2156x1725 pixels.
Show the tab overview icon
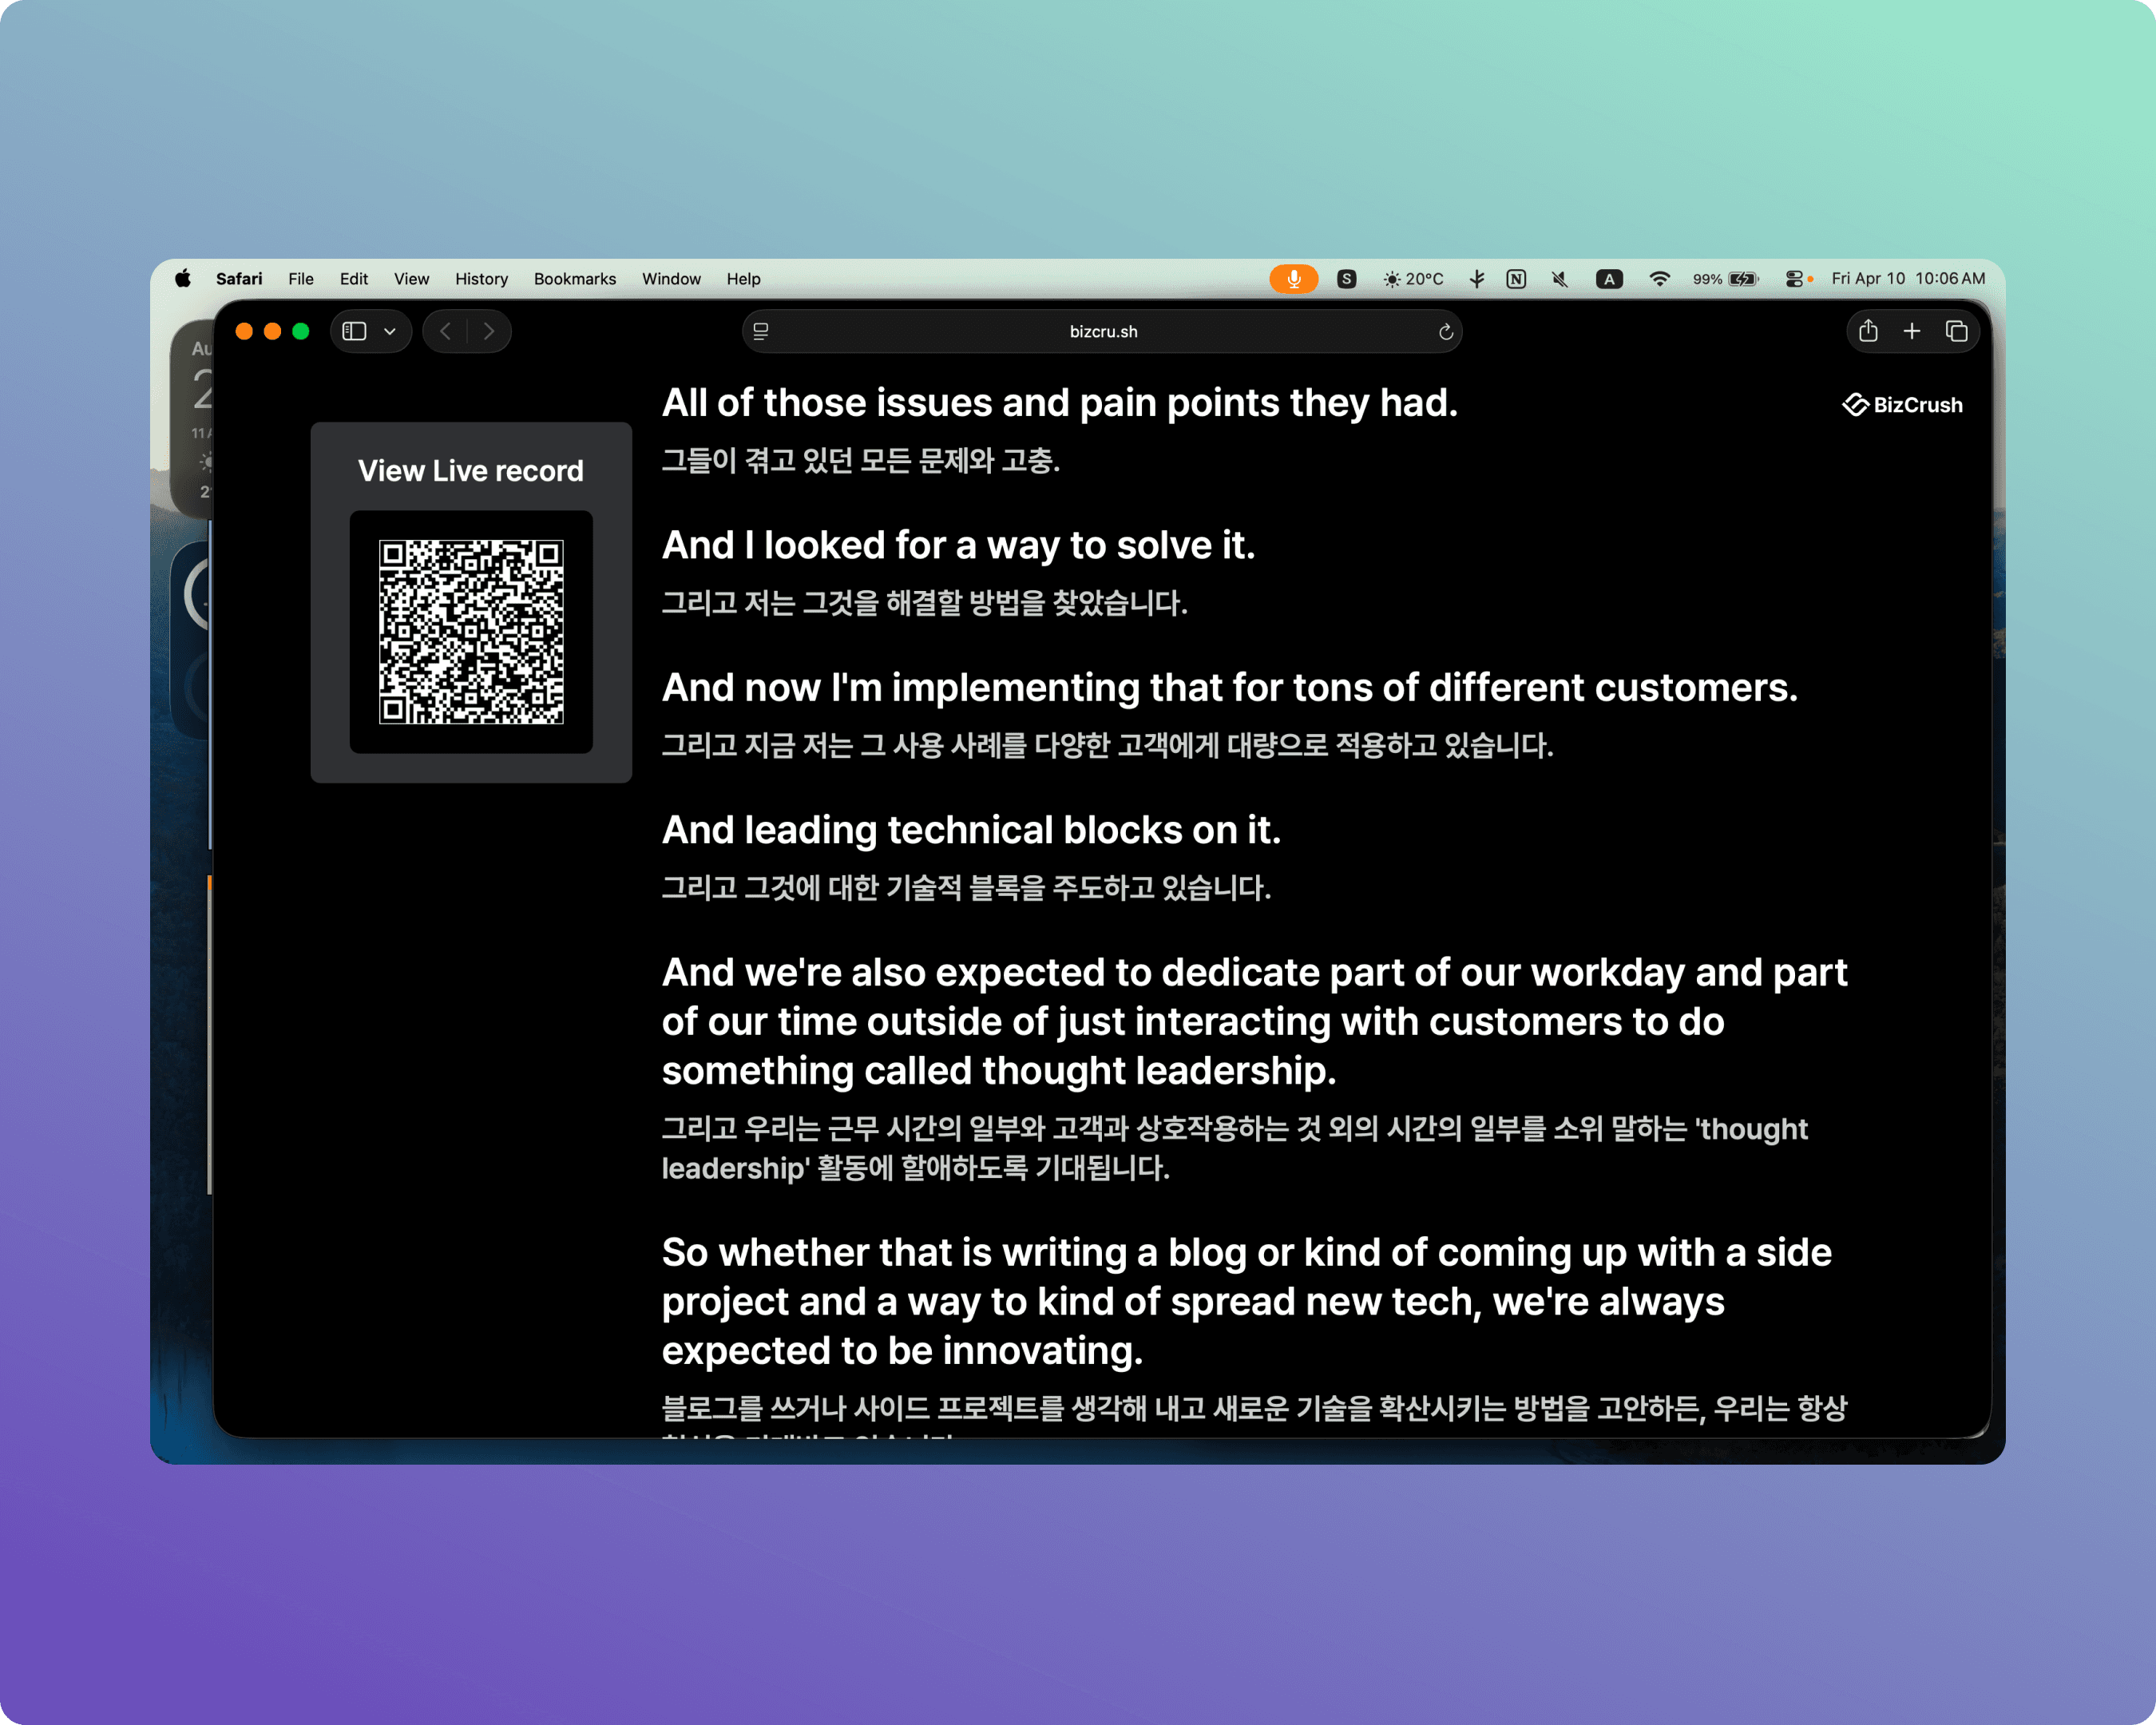click(1956, 331)
